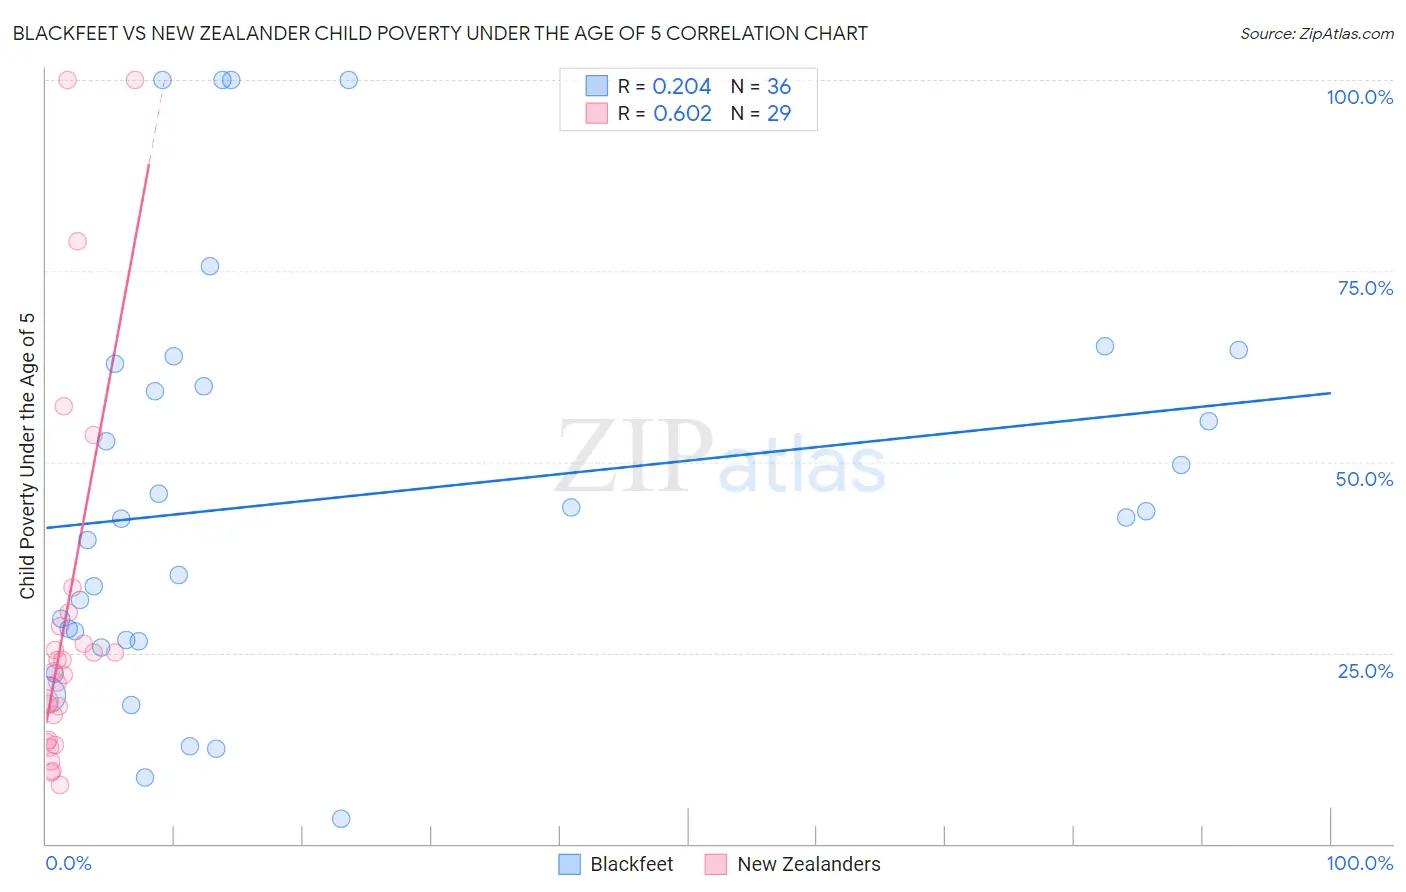Click the N = 36 sample count
1406x892 pixels.
761,87
